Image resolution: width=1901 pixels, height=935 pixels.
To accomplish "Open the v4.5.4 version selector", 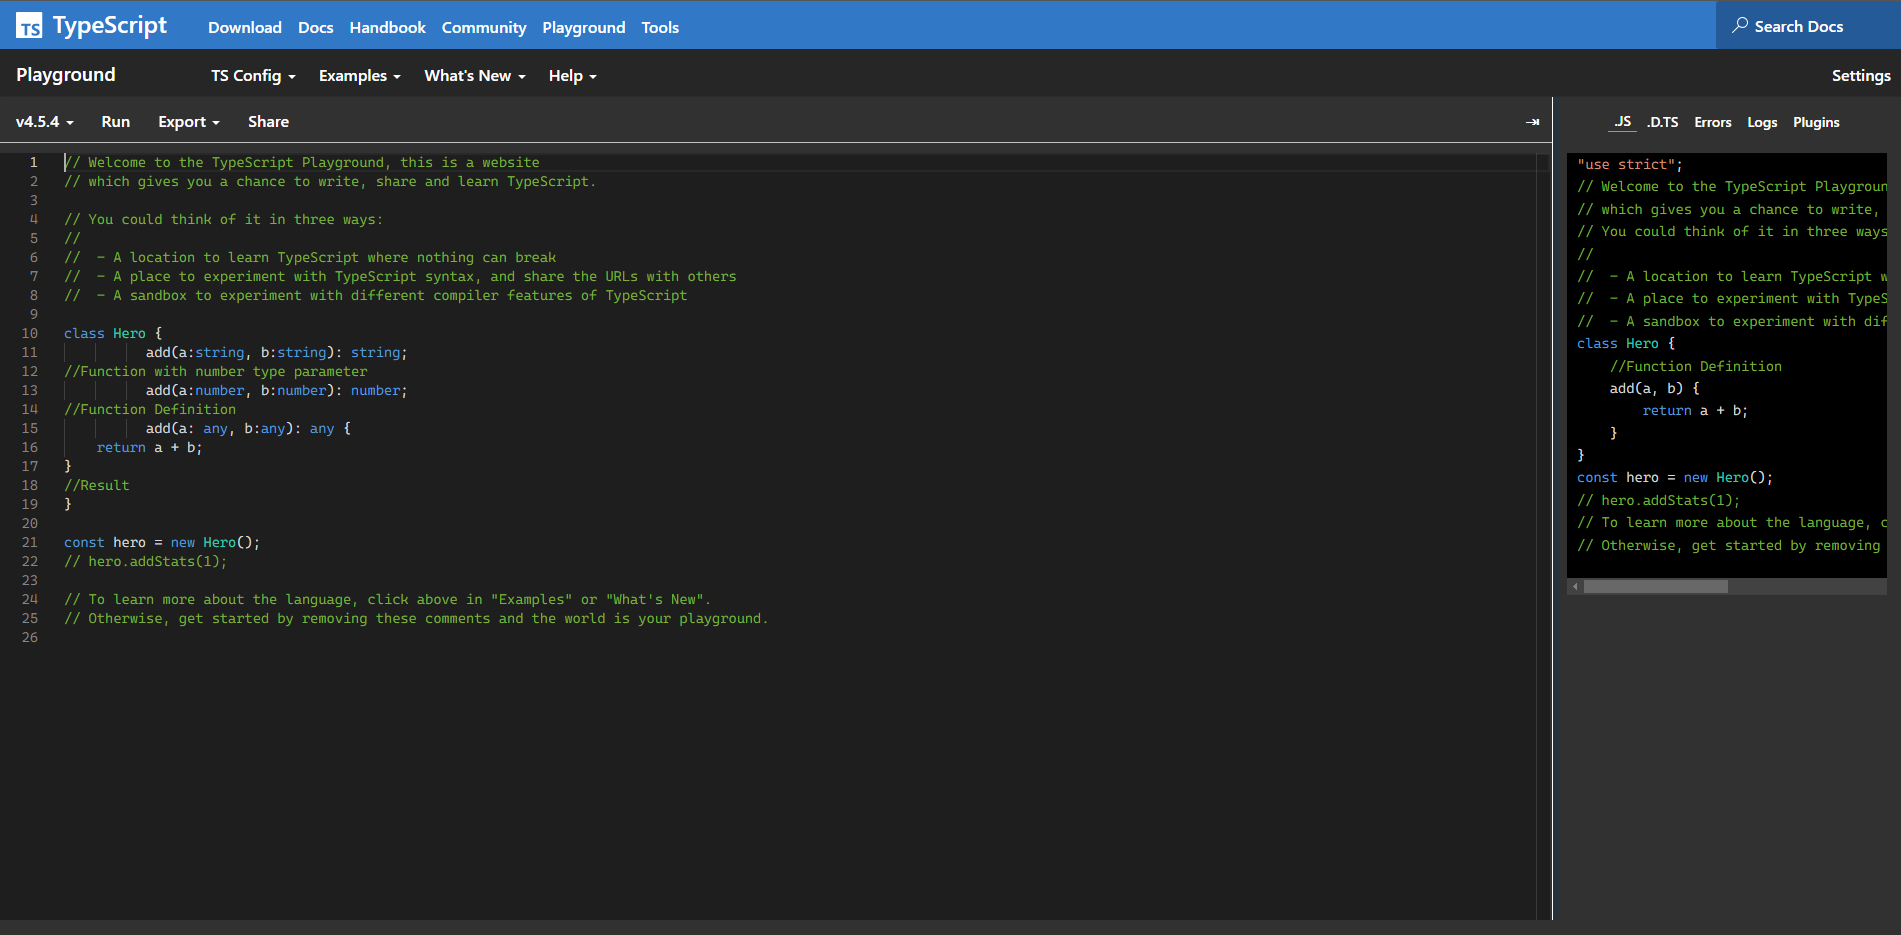I will (45, 122).
